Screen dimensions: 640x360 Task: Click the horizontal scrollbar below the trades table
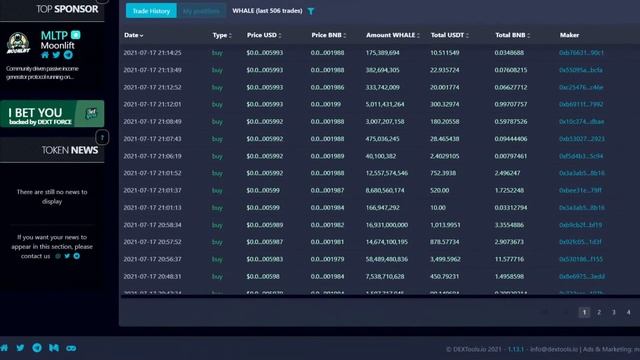[380, 296]
